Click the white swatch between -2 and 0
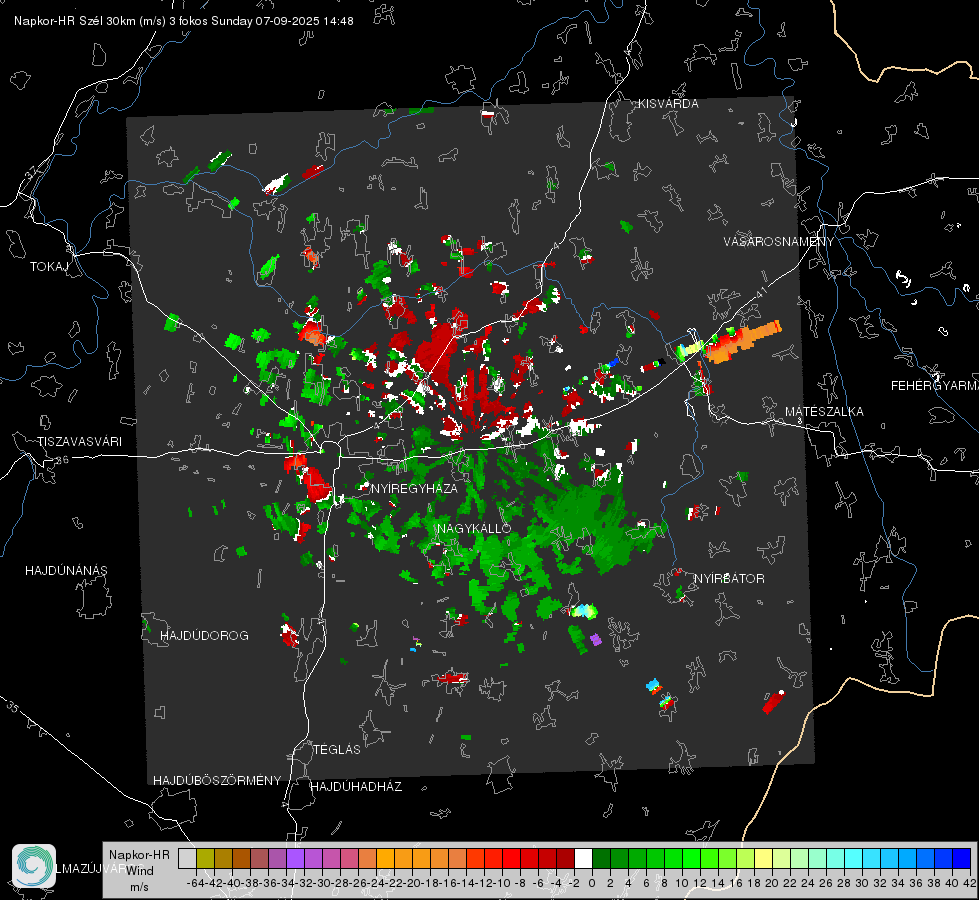Screen dimensions: 979x900 [x=583, y=858]
